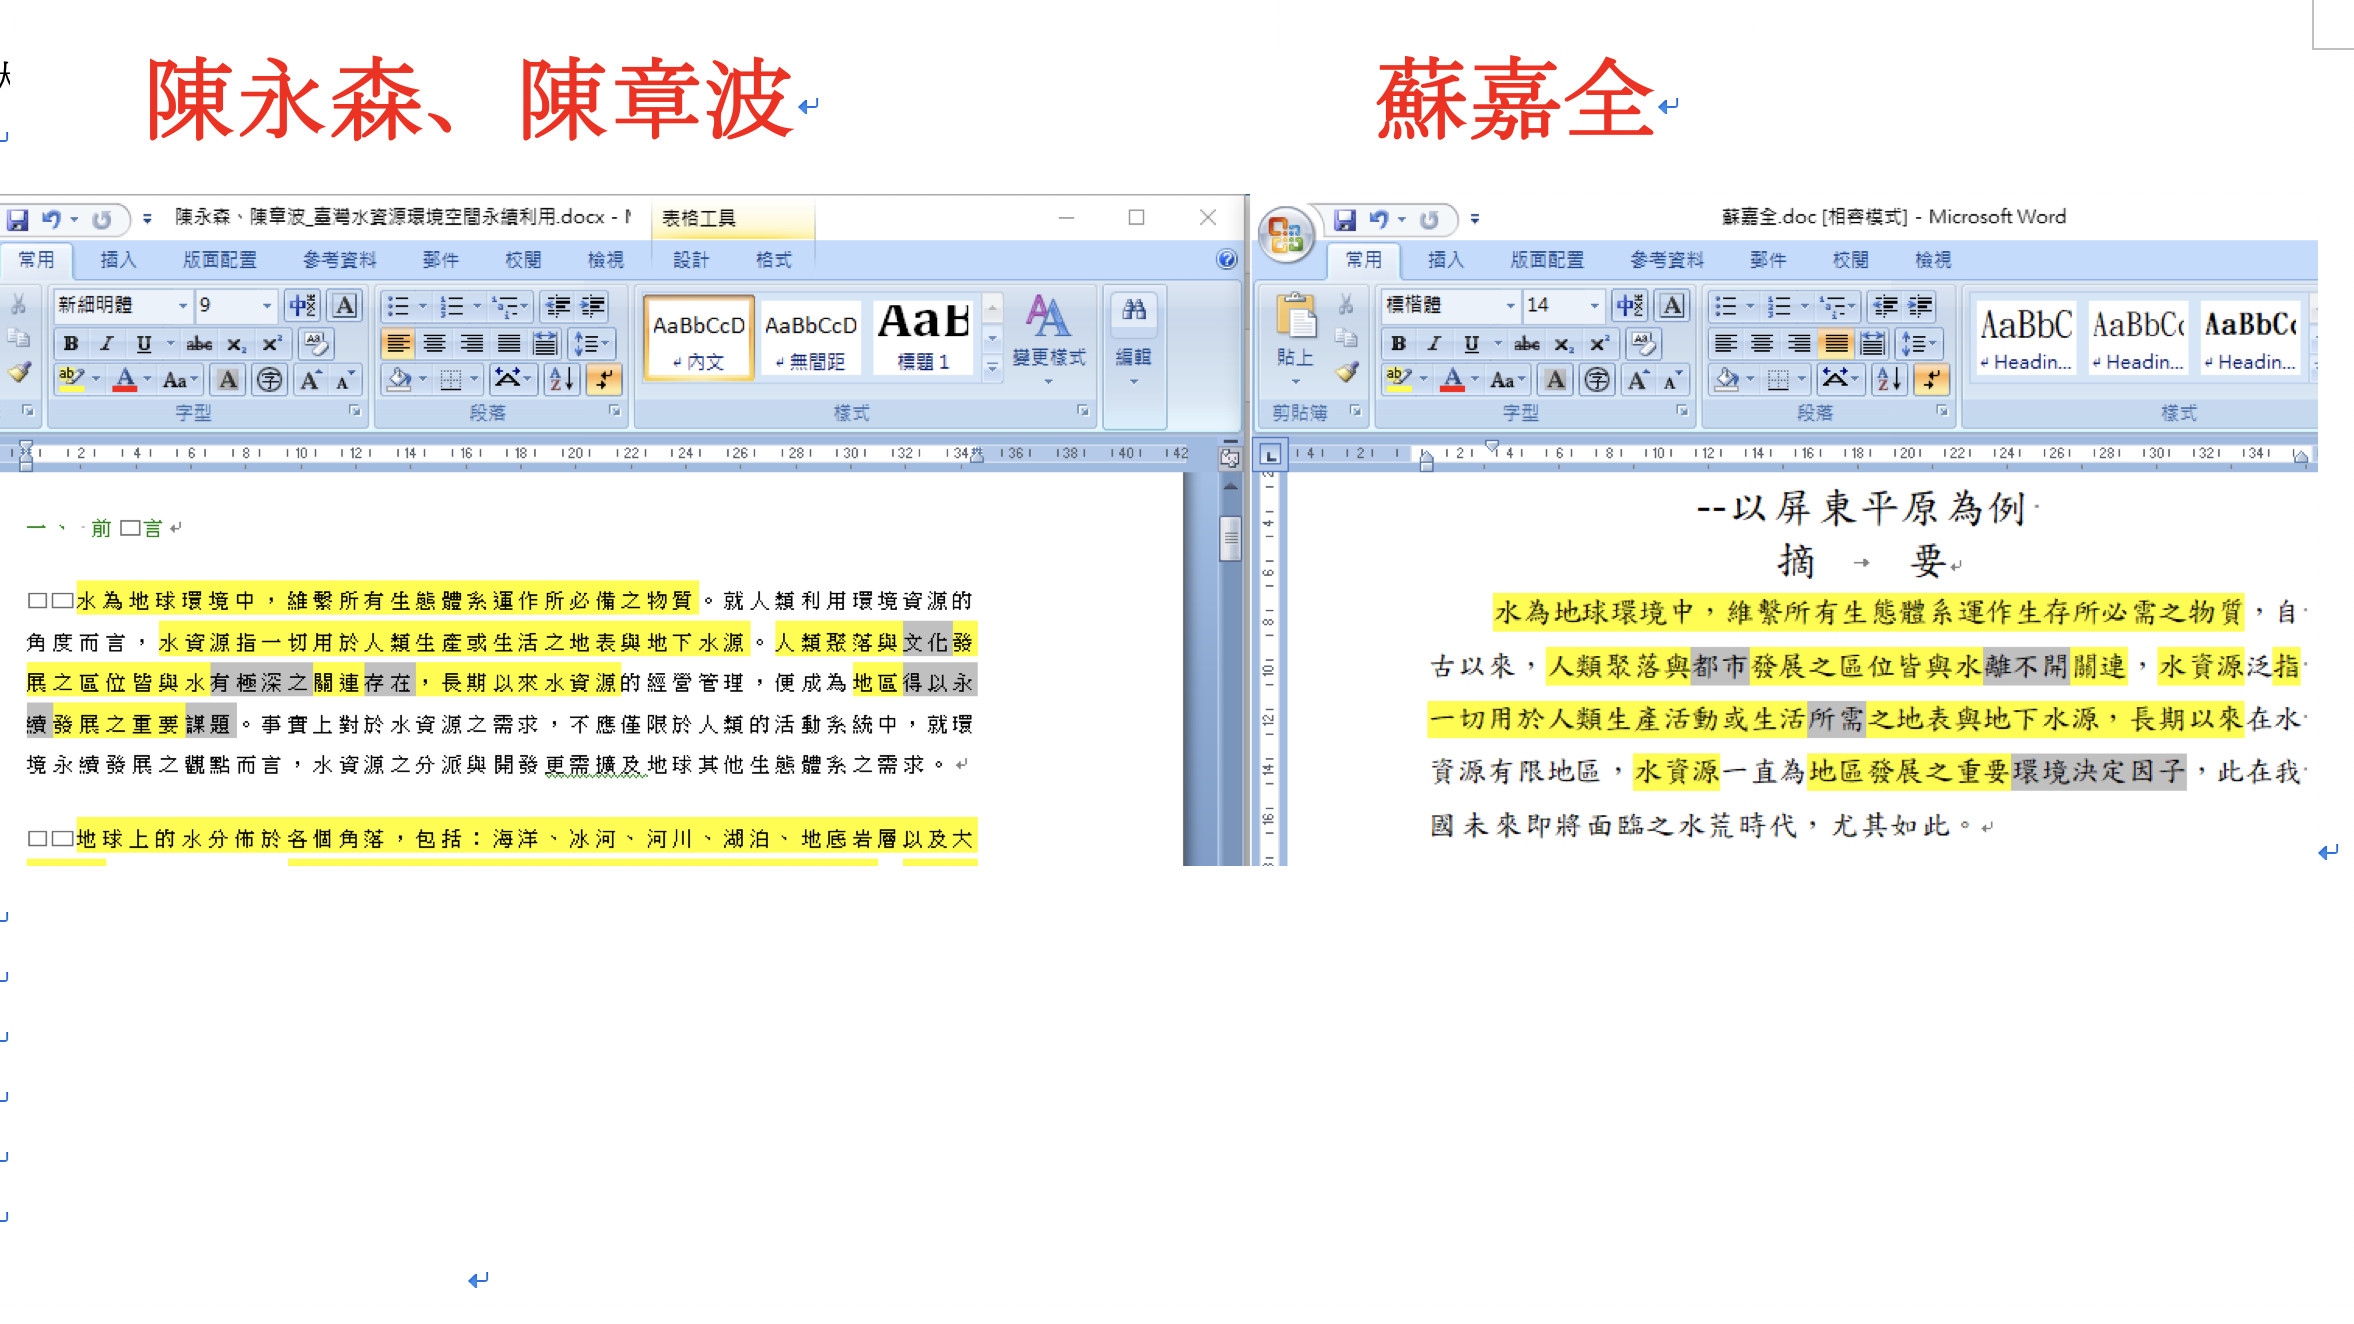
Task: Click vertical scrollbar thumb in left window
Action: click(1231, 538)
